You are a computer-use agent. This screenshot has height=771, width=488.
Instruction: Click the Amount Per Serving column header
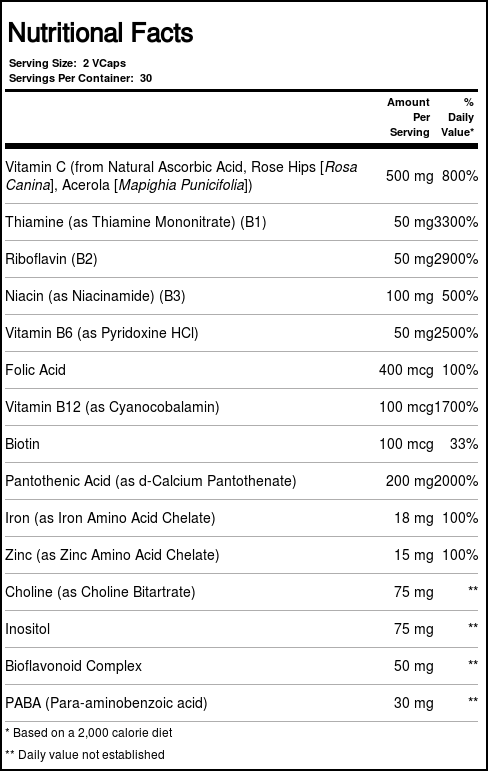(408, 117)
